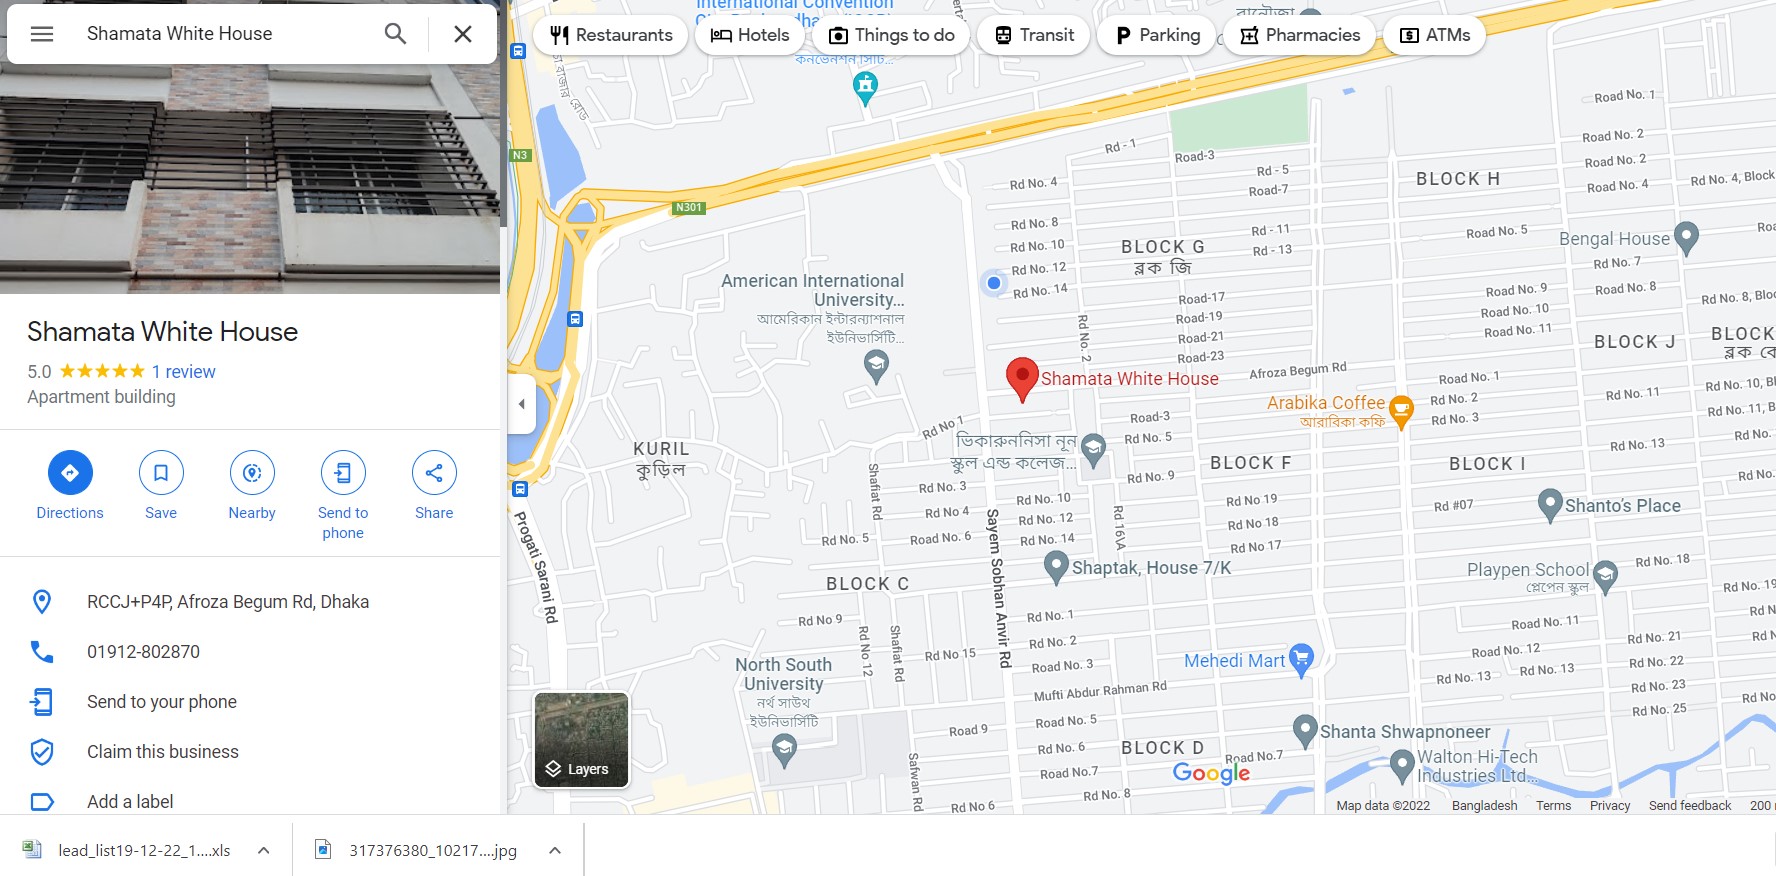
Task: Click in the search input field
Action: point(225,34)
